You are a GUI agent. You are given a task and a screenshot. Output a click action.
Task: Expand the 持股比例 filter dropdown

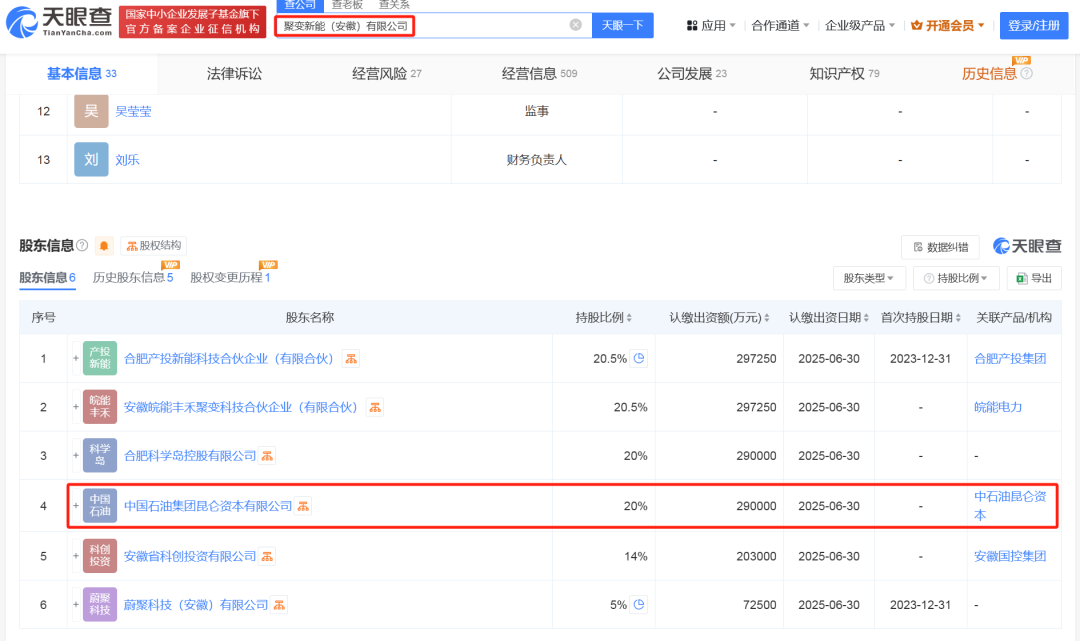coord(955,278)
